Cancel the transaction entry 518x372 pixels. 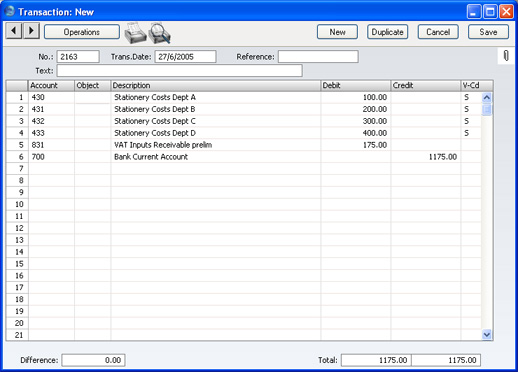(x=438, y=32)
